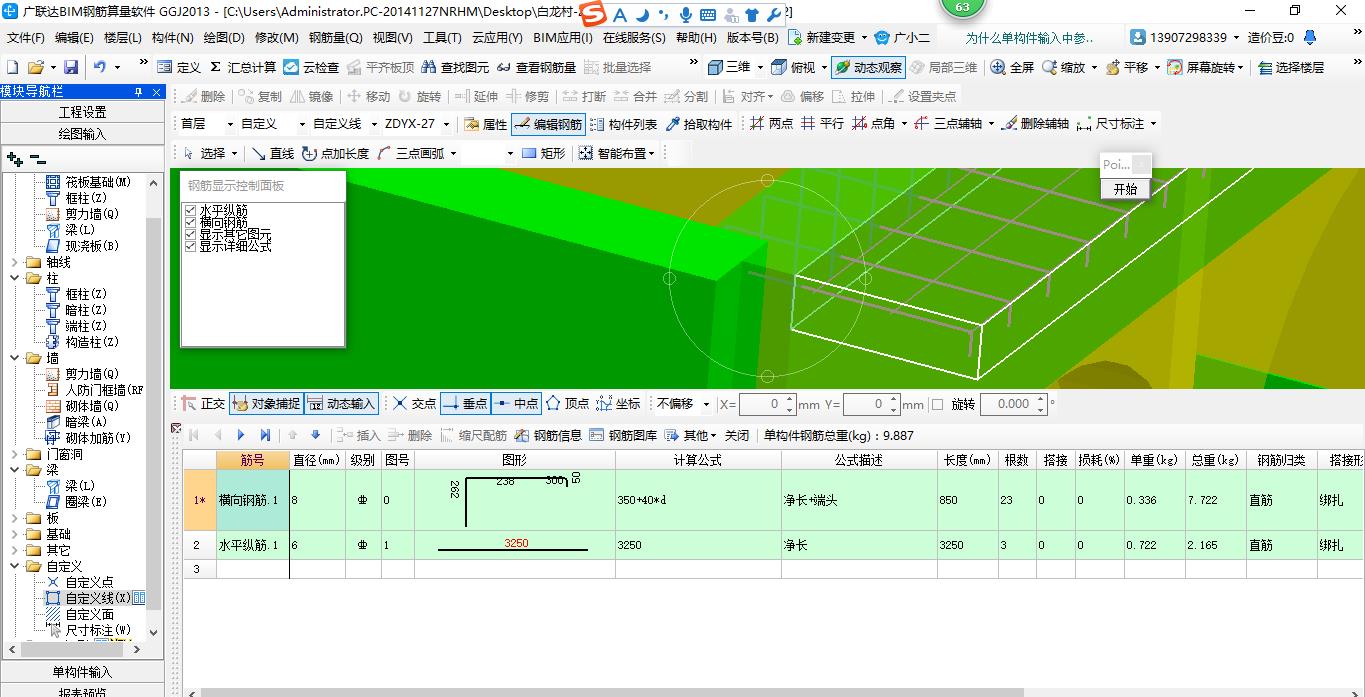Open 工具(T) menu
1365x697 pixels.
tap(442, 38)
